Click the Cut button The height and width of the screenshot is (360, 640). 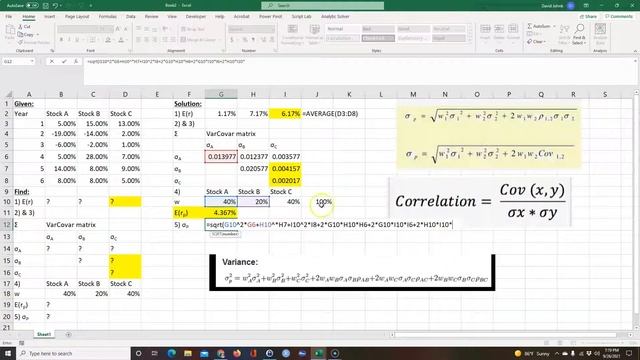click(25, 27)
